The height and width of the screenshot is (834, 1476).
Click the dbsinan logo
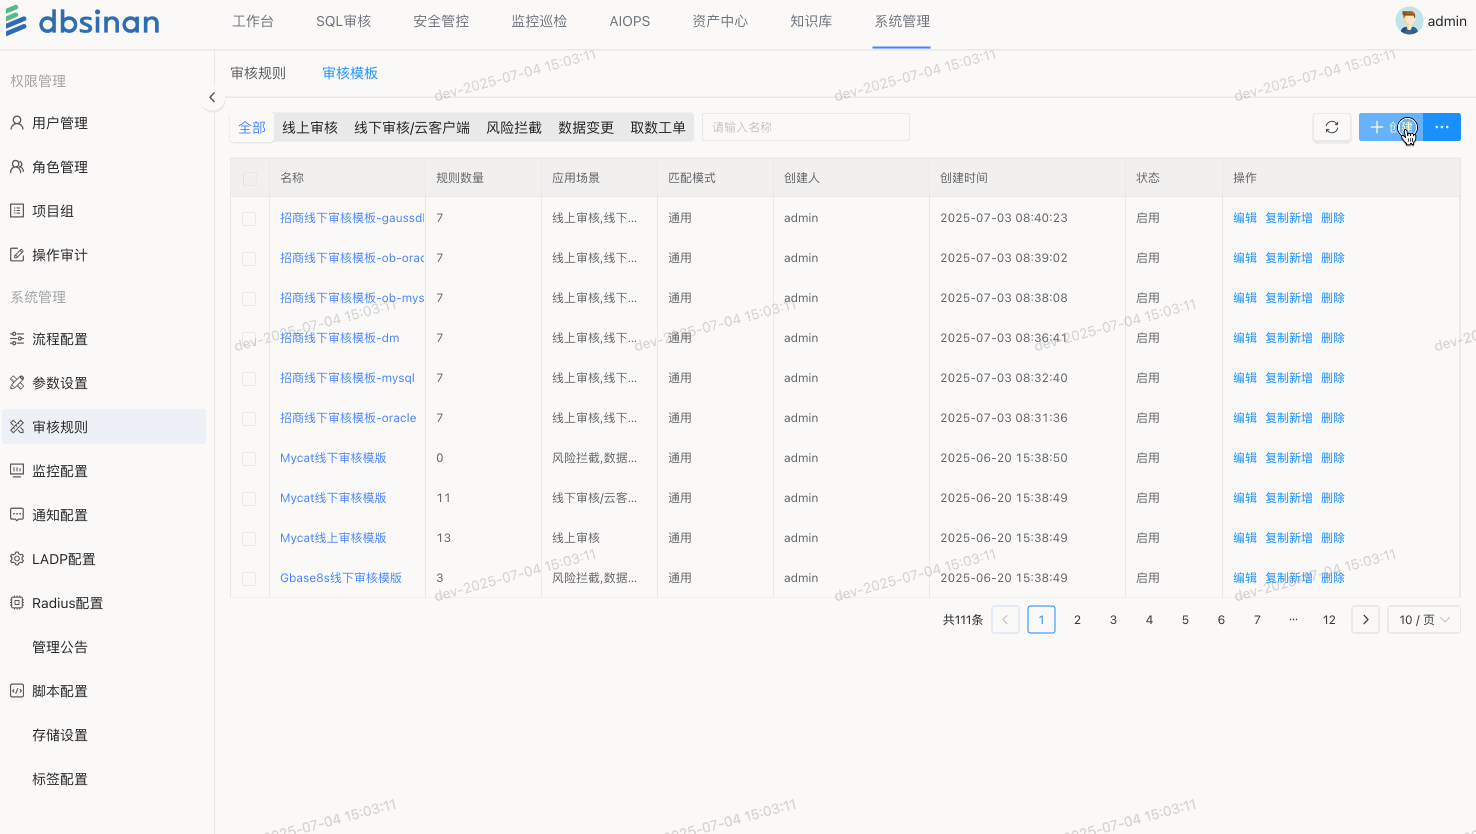point(83,21)
